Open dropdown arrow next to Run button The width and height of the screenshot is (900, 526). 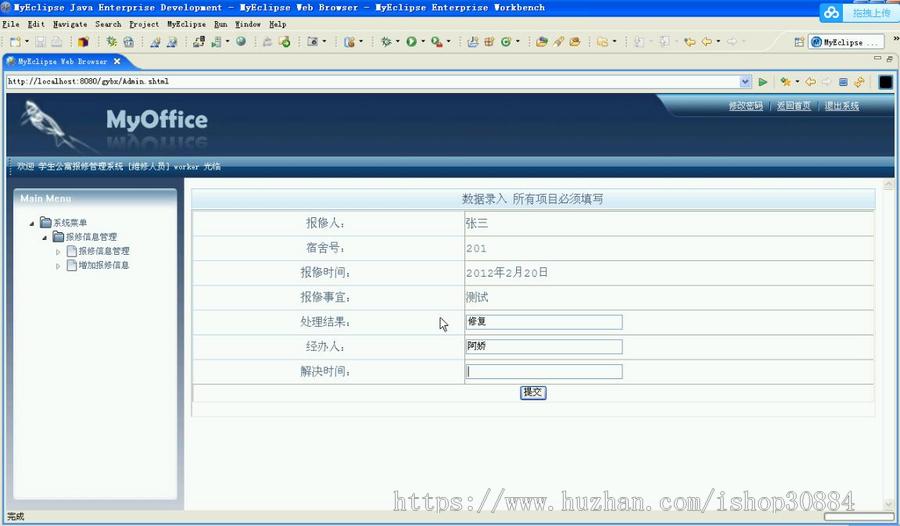(423, 41)
